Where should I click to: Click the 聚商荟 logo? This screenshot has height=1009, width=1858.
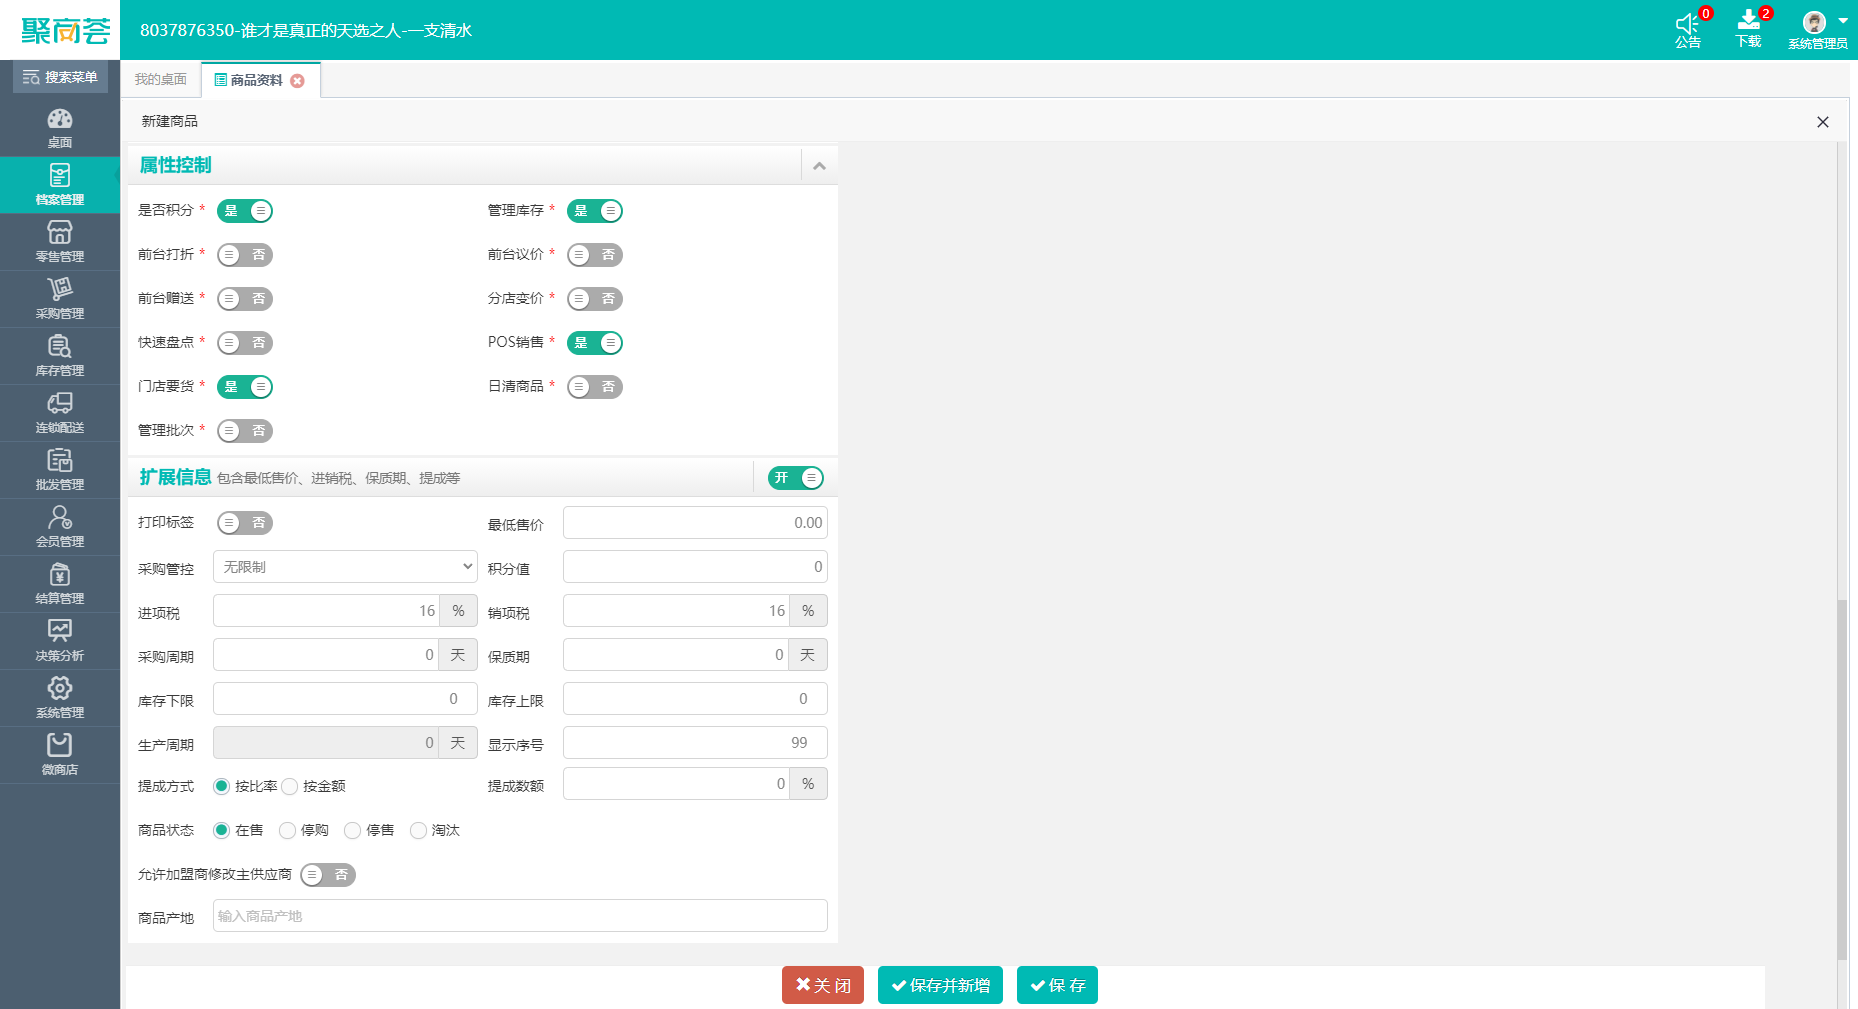click(64, 31)
